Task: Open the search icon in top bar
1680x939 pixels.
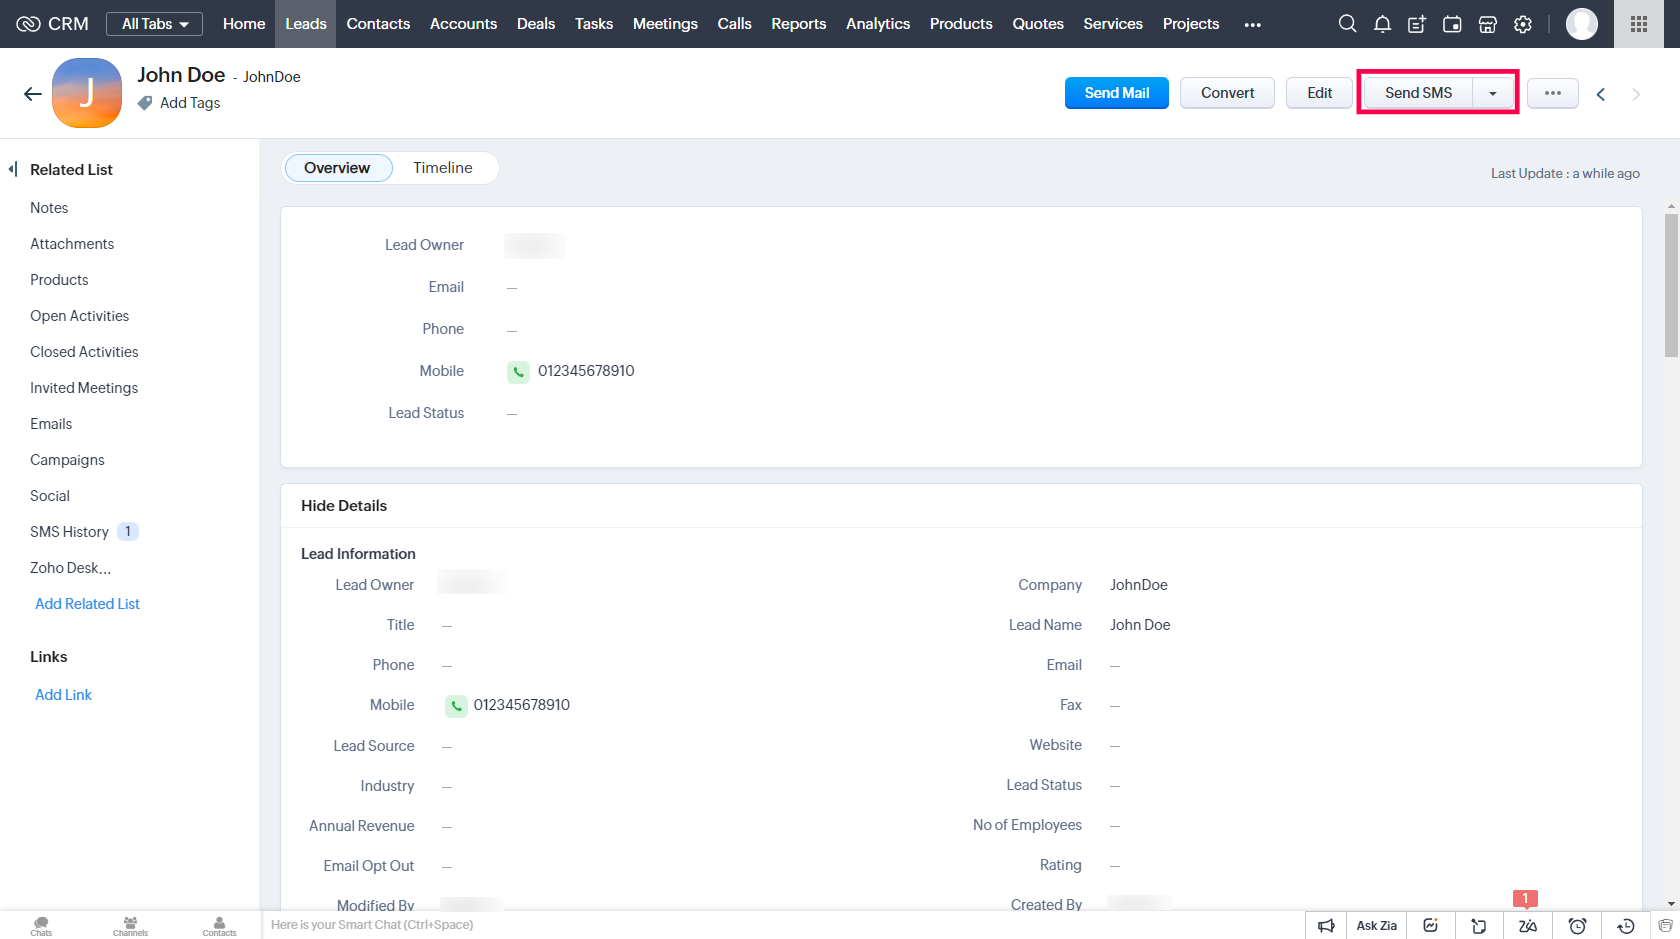Action: tap(1347, 24)
